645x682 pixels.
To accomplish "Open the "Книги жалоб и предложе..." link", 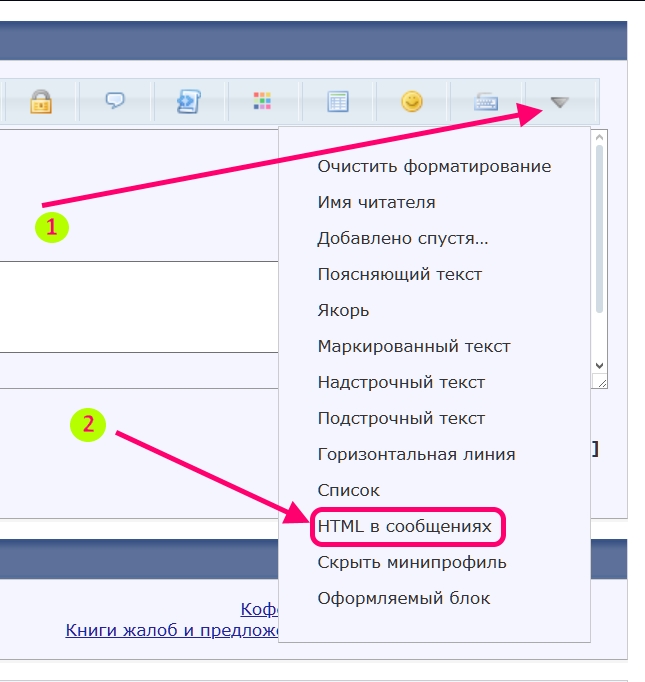I will tap(172, 630).
